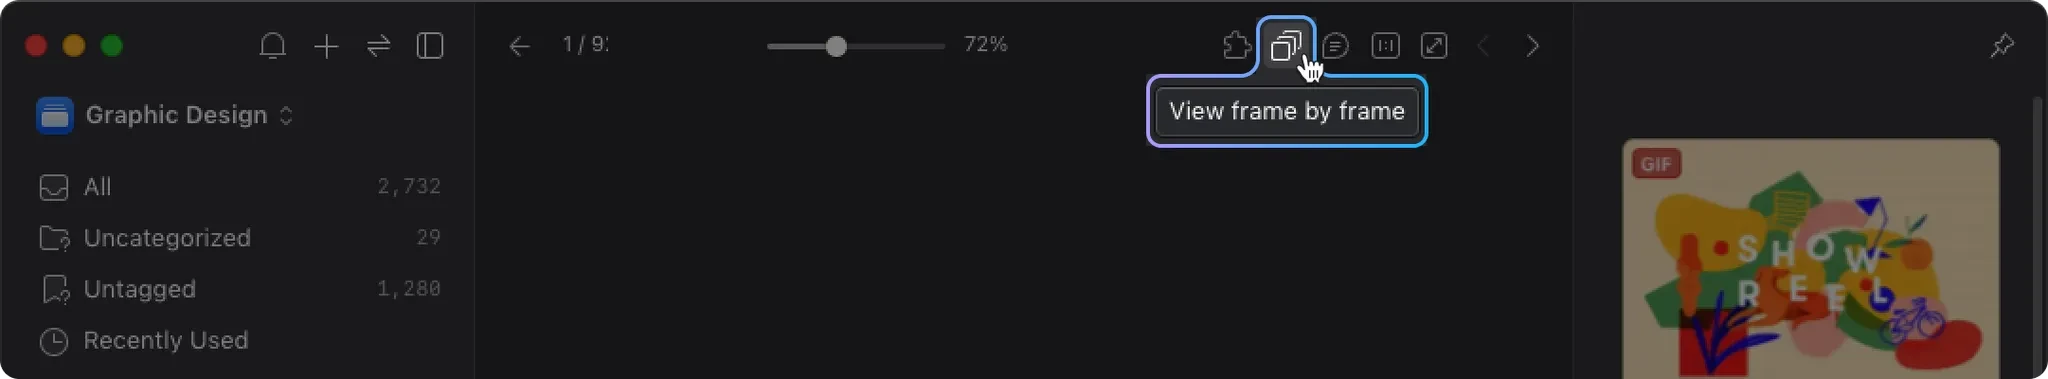
Task: Open the plugins puzzle icon
Action: (1237, 46)
